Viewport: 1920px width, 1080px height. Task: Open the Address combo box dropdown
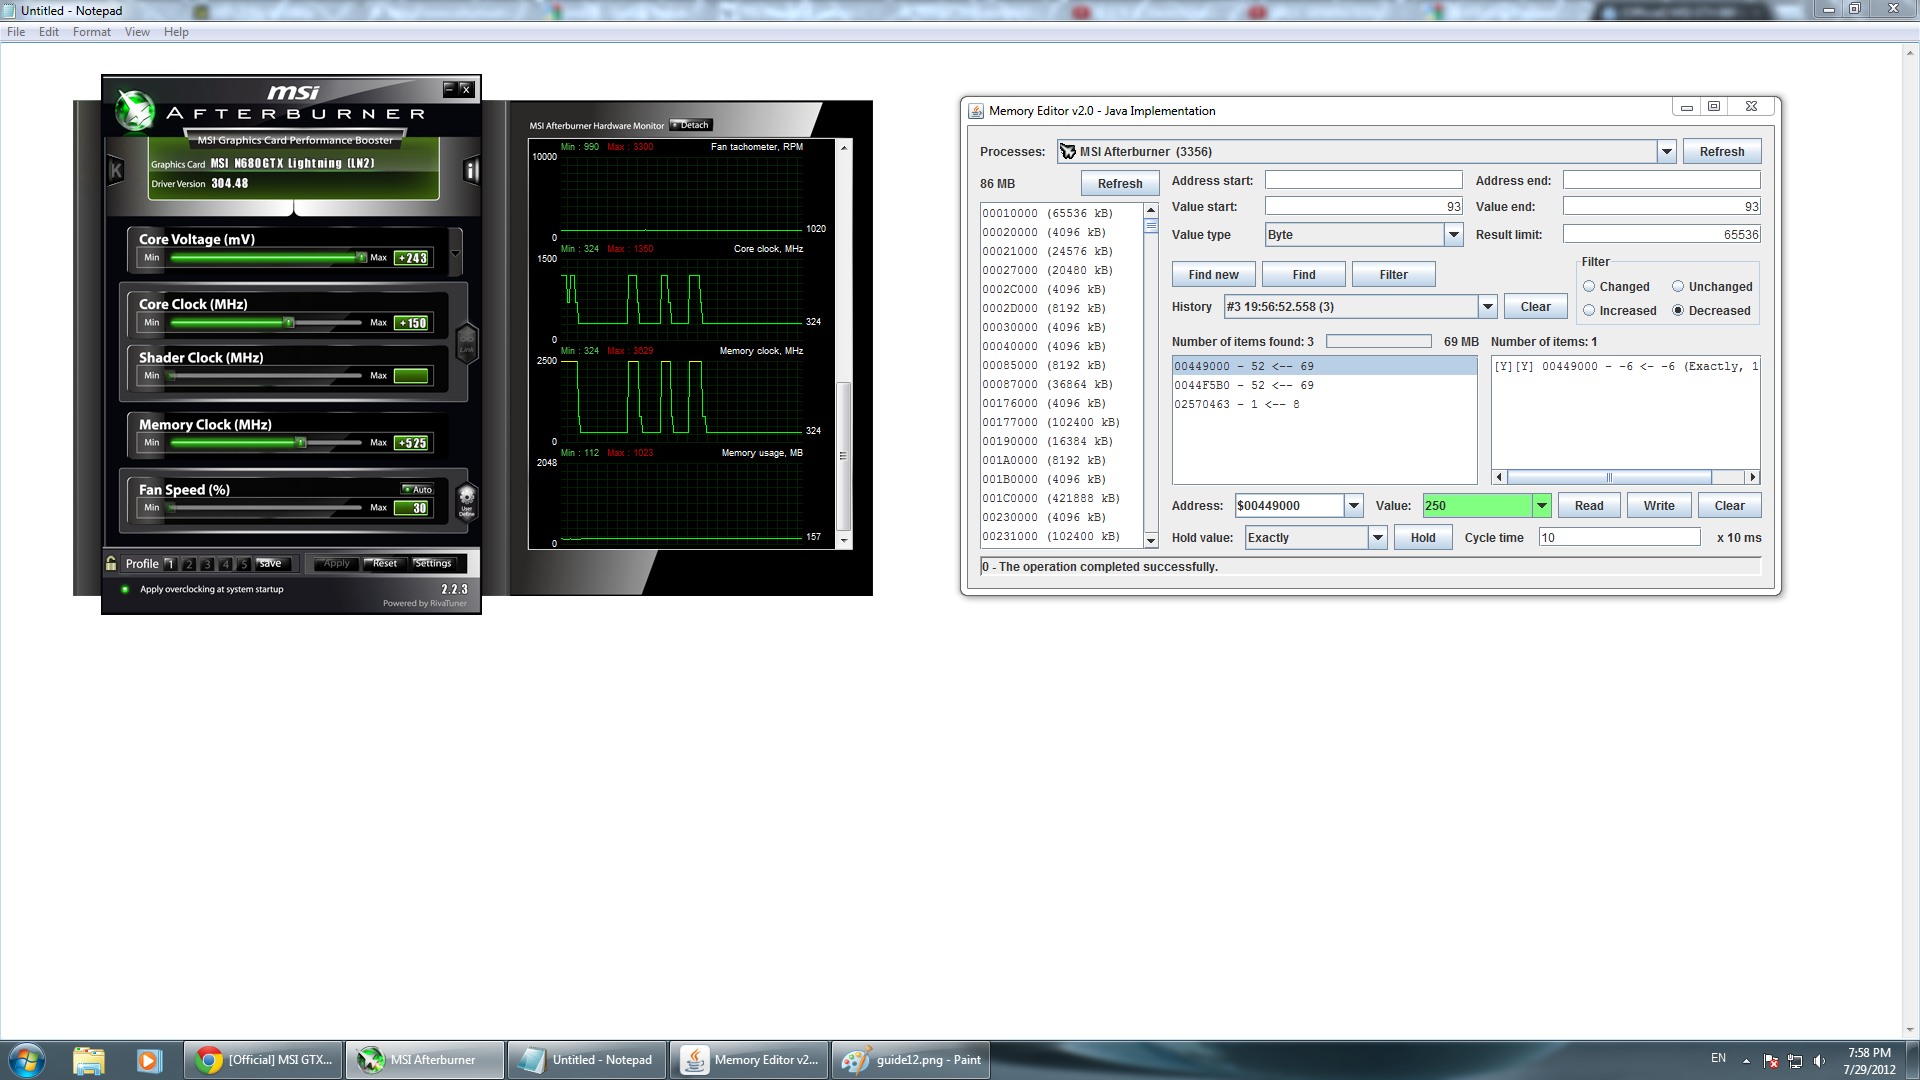1354,506
